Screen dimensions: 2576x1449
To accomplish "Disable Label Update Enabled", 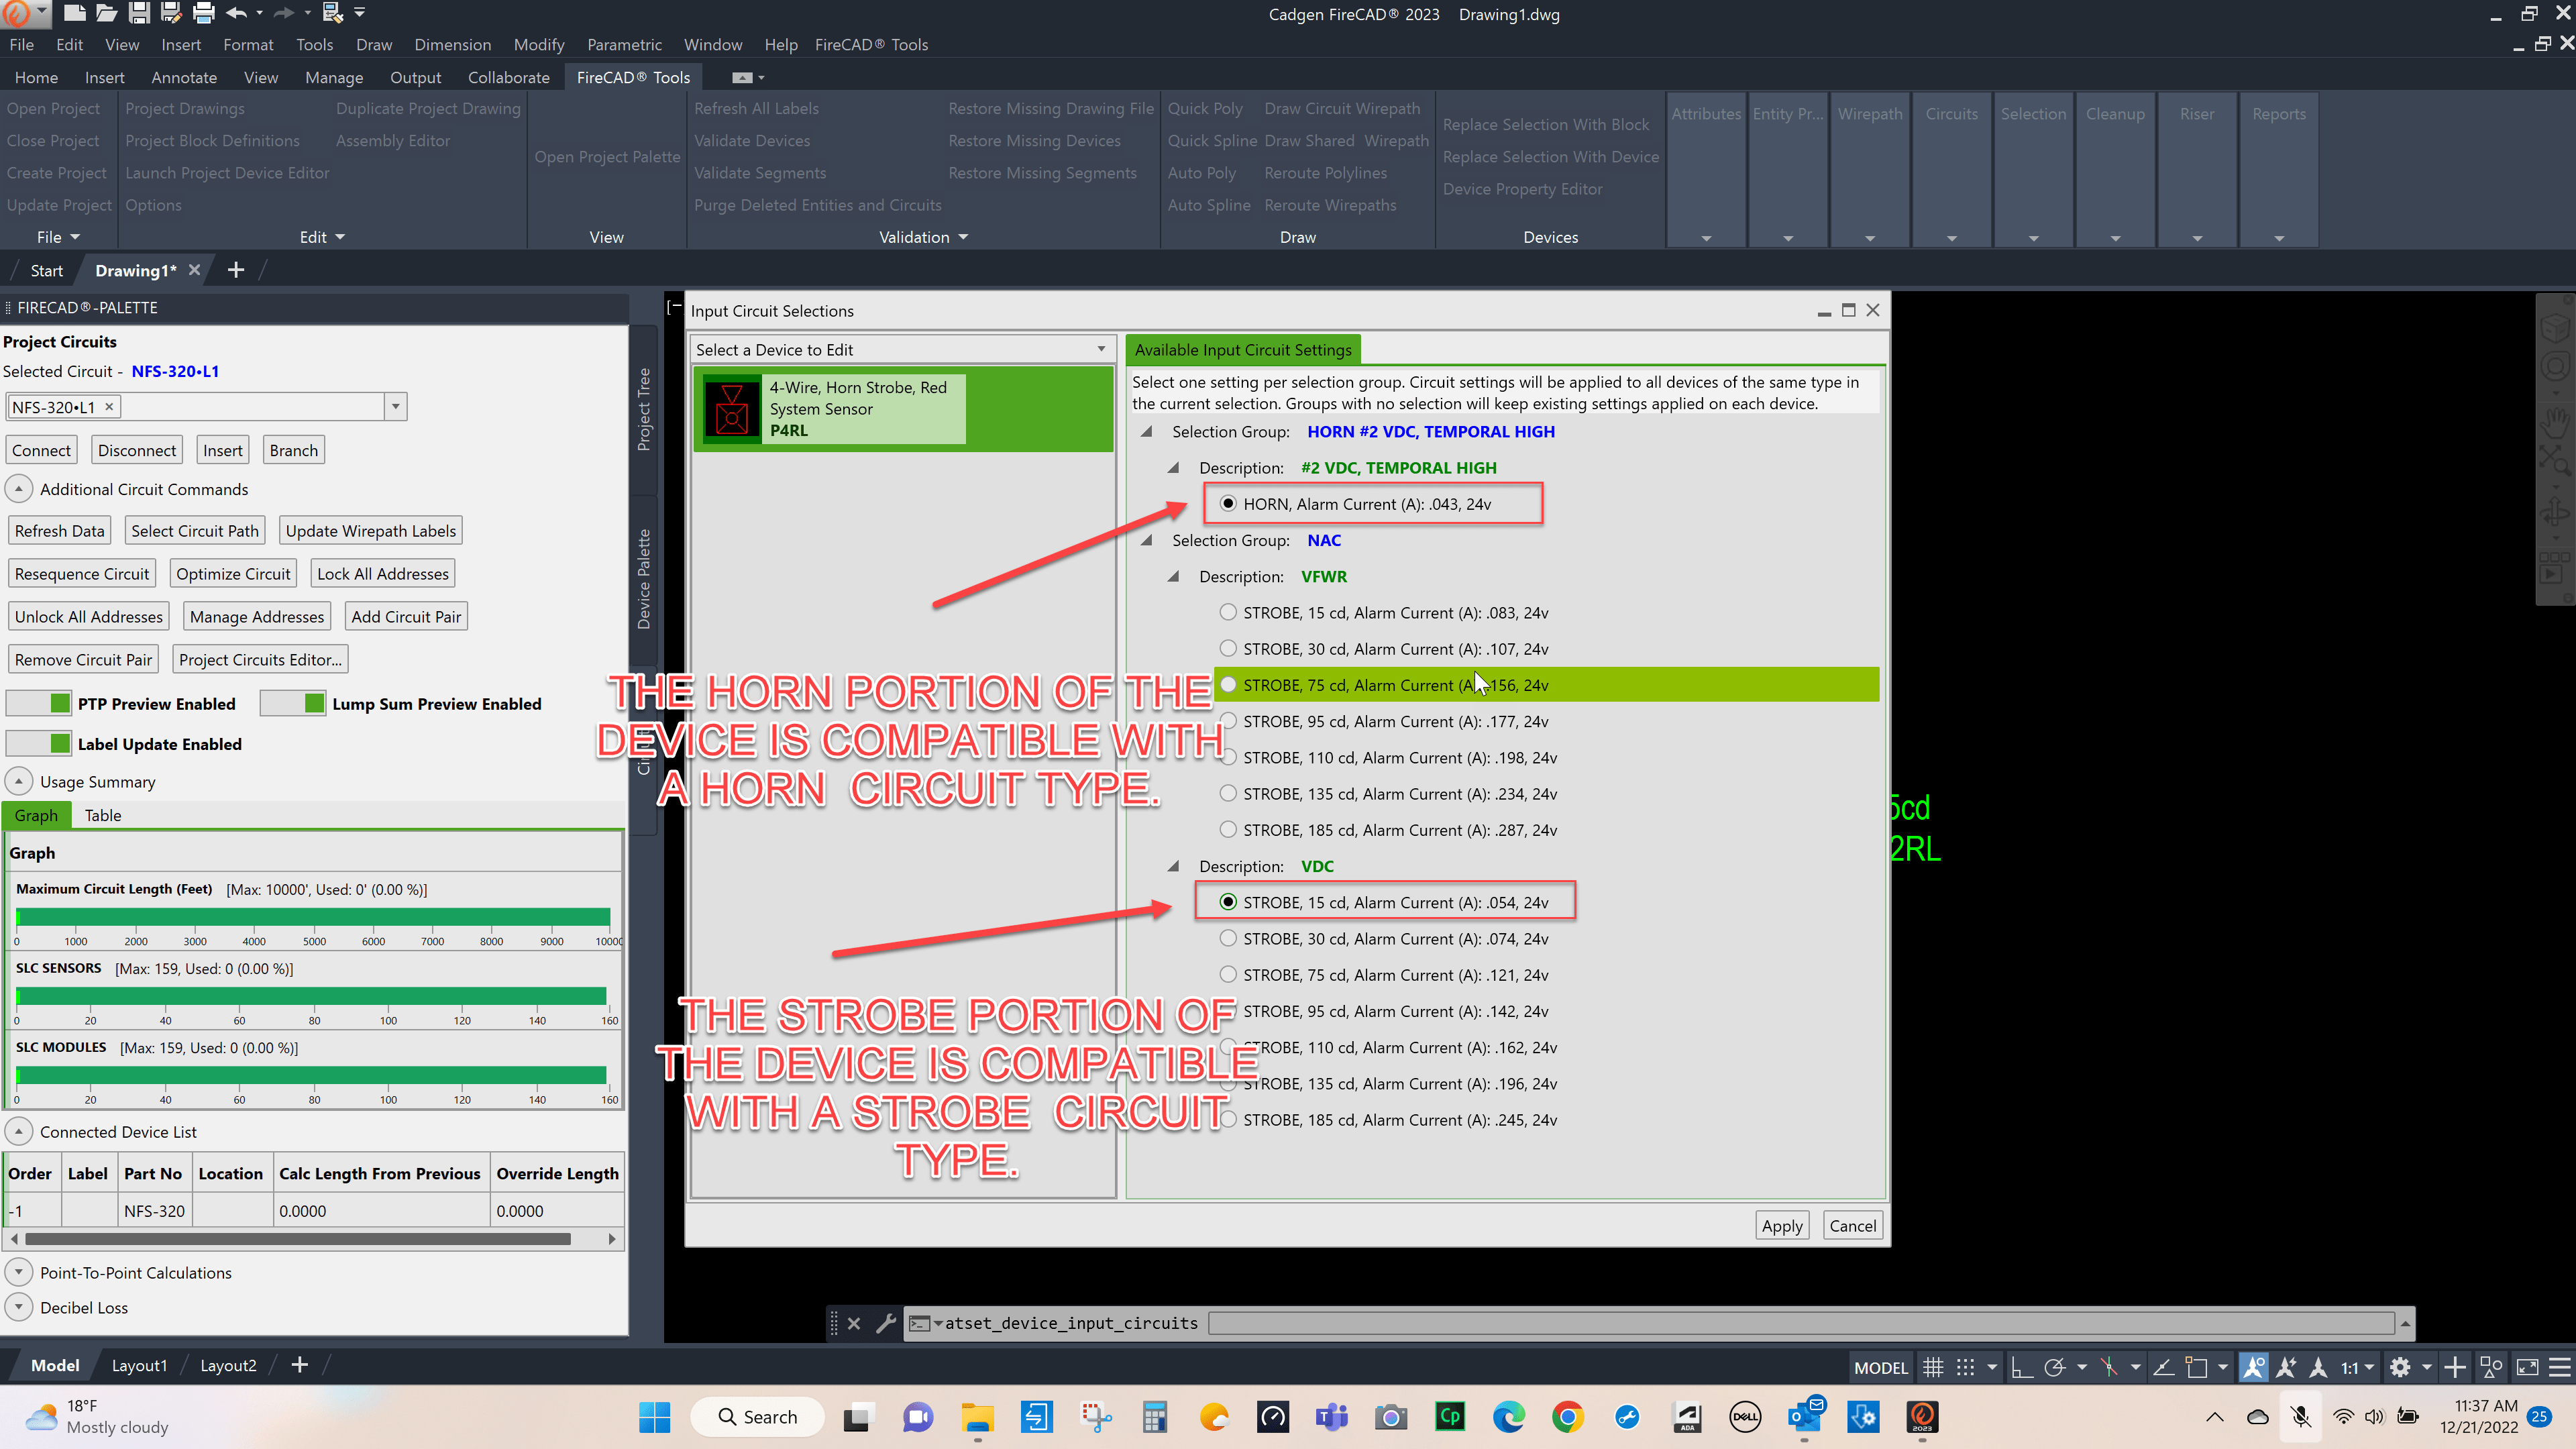I will coord(38,743).
